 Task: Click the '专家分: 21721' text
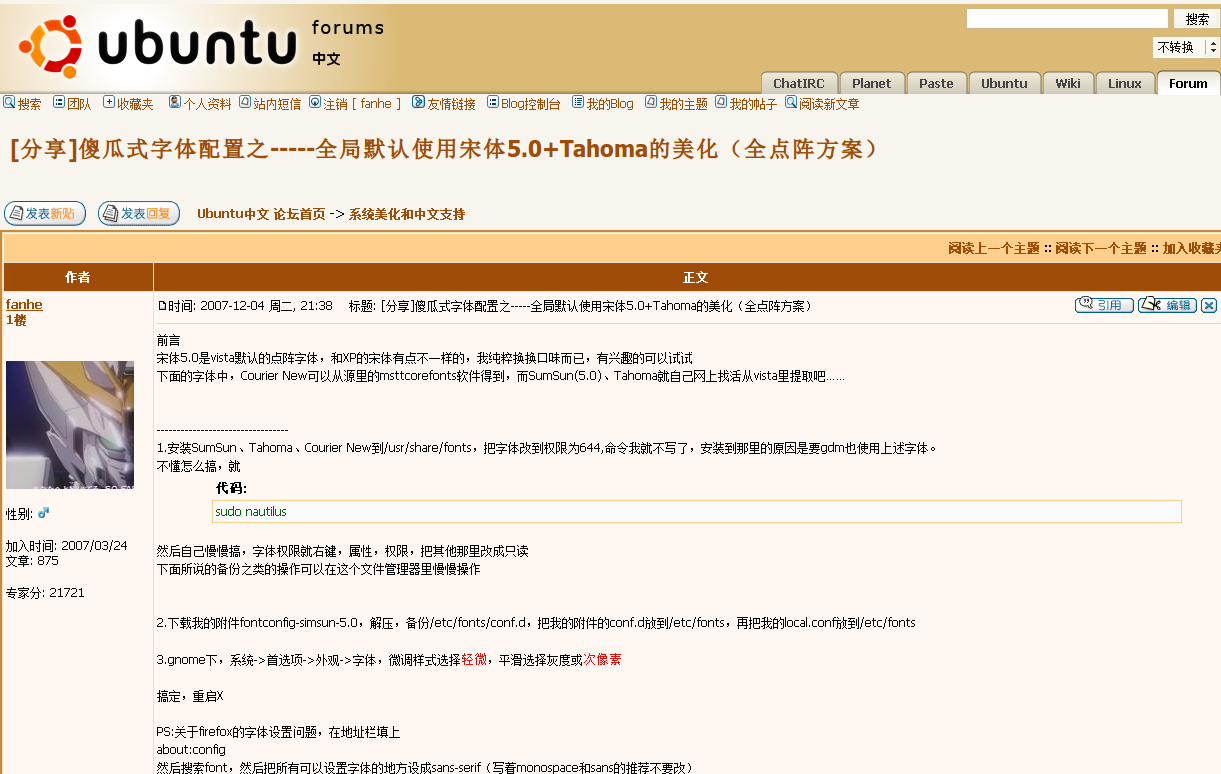45,592
